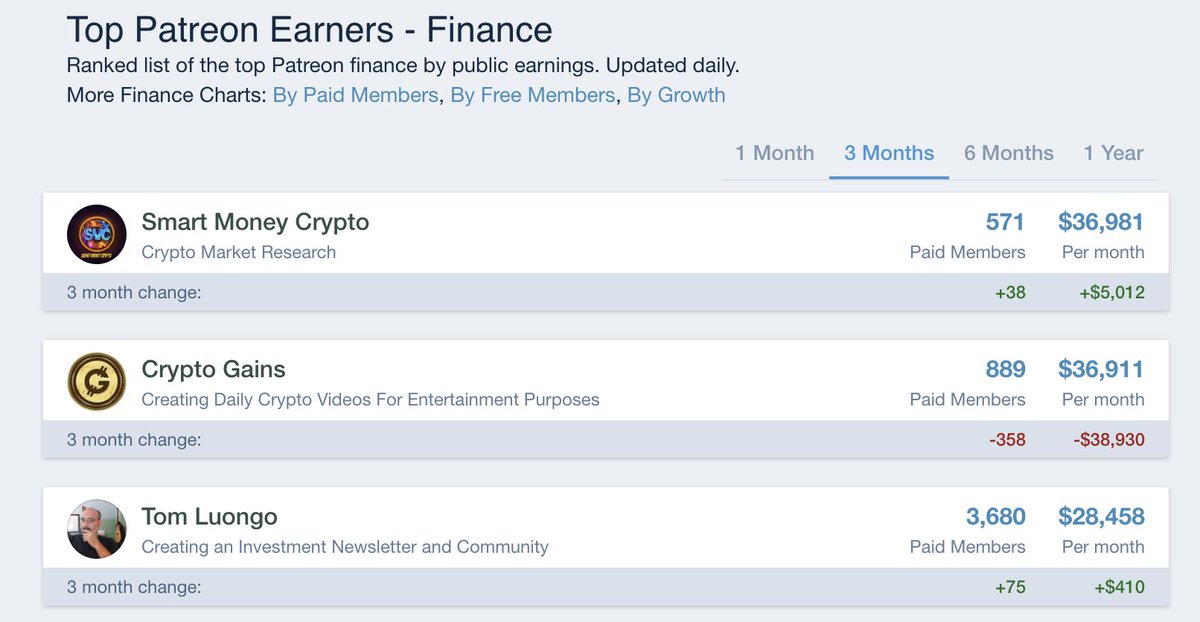Click the Top Patreon Earners - Finance heading
This screenshot has height=622, width=1200.
coord(310,29)
